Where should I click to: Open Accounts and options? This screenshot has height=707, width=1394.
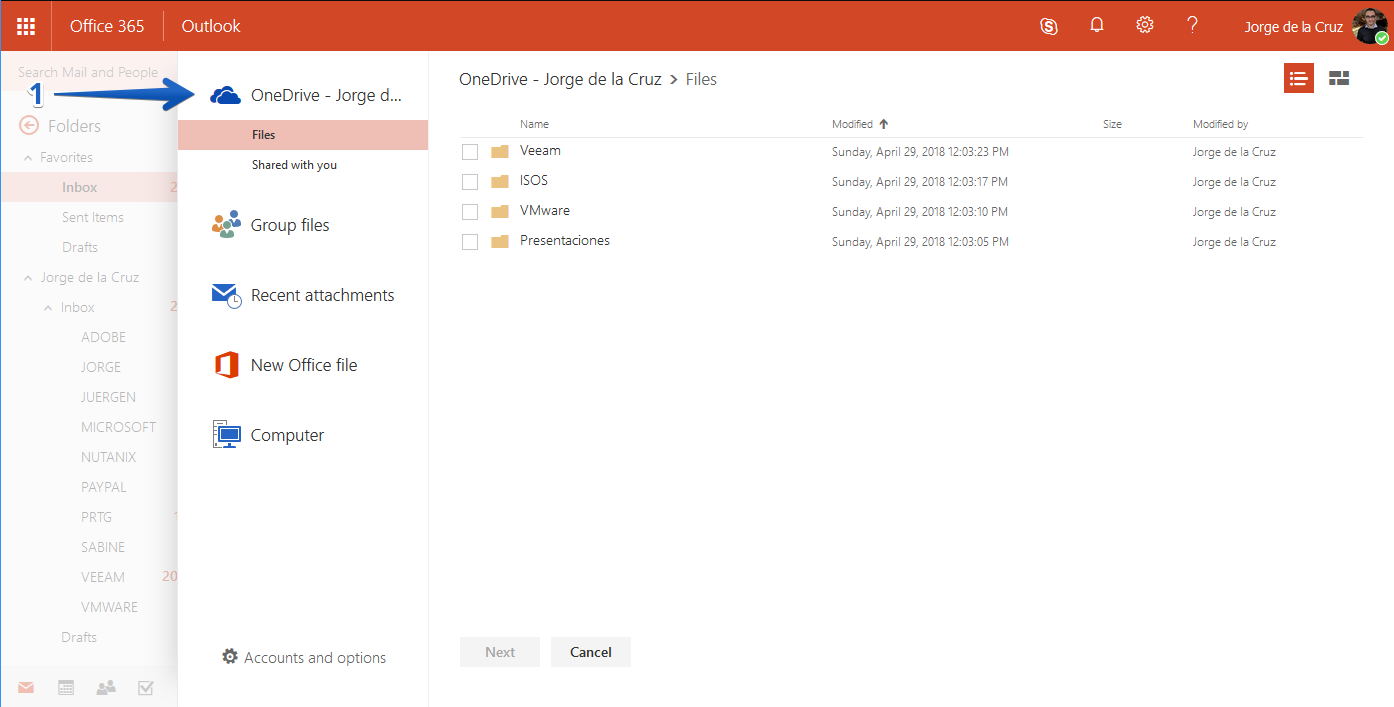(315, 658)
